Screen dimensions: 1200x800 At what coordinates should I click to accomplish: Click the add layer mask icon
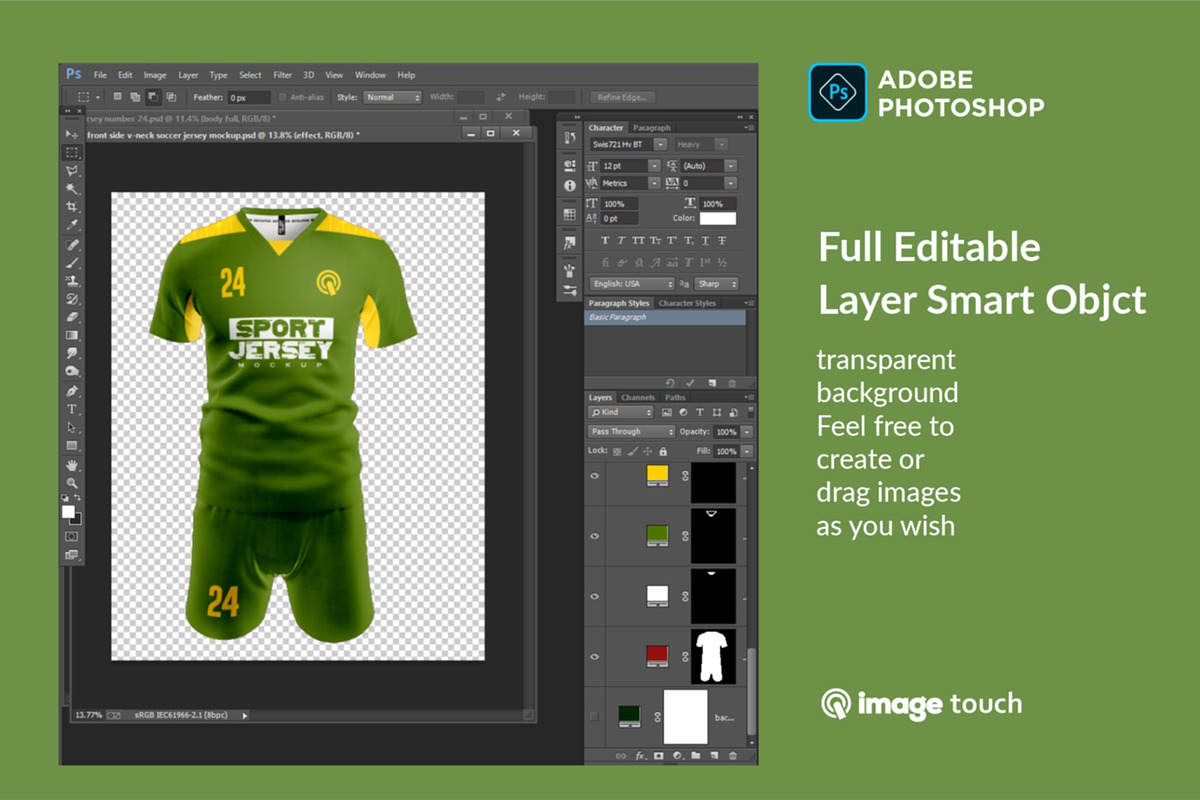click(658, 756)
